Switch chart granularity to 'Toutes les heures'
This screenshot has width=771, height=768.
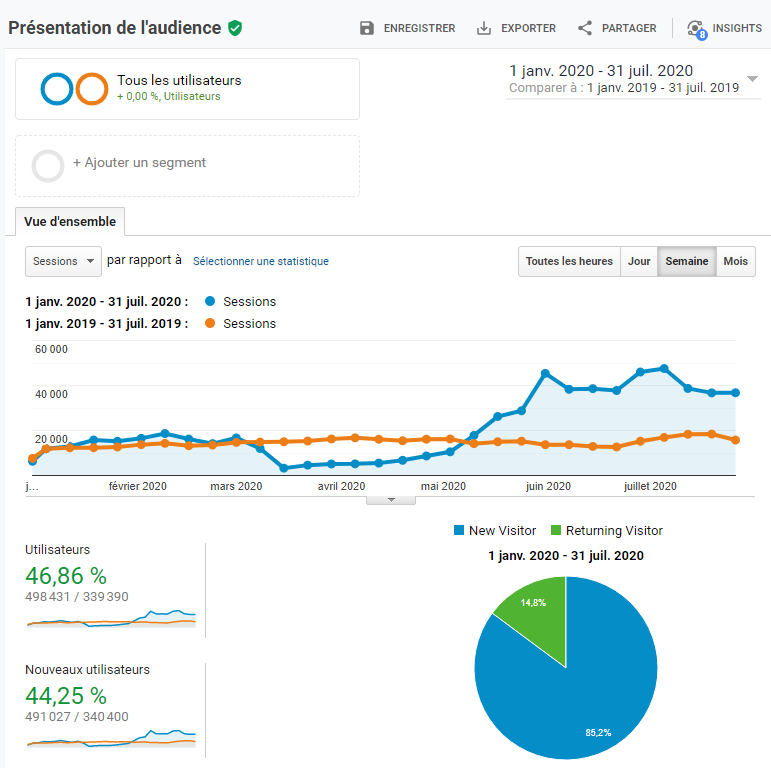coord(569,261)
